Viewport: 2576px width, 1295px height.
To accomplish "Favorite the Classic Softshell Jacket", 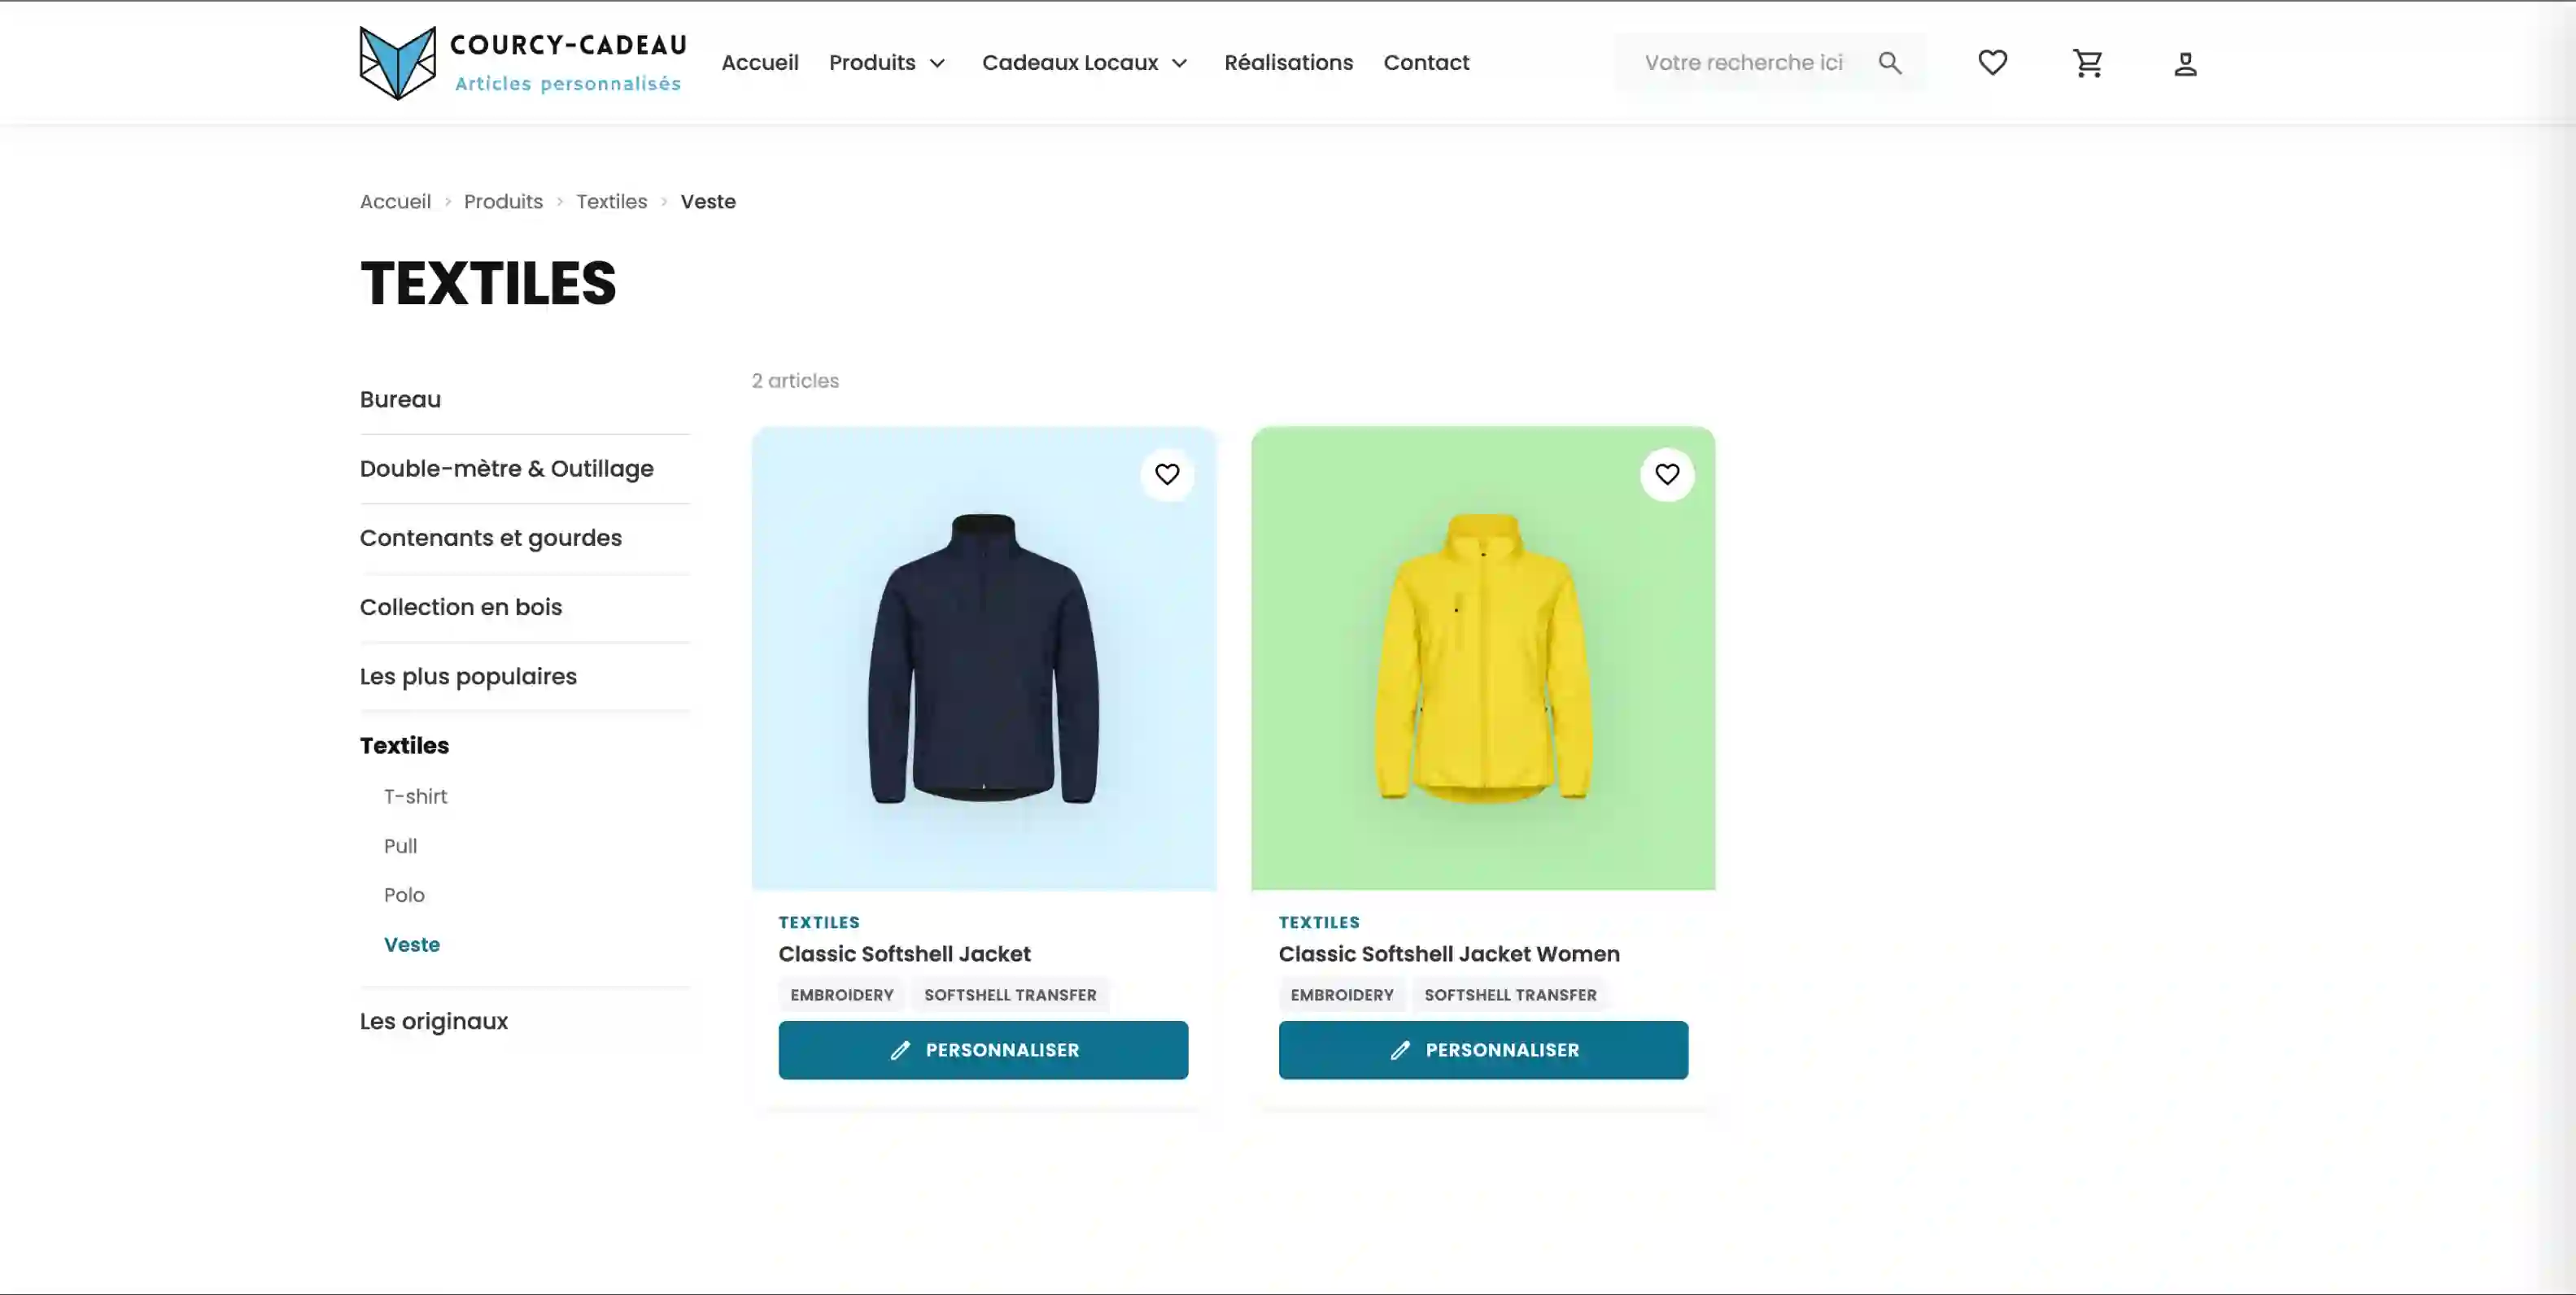I will [1167, 474].
